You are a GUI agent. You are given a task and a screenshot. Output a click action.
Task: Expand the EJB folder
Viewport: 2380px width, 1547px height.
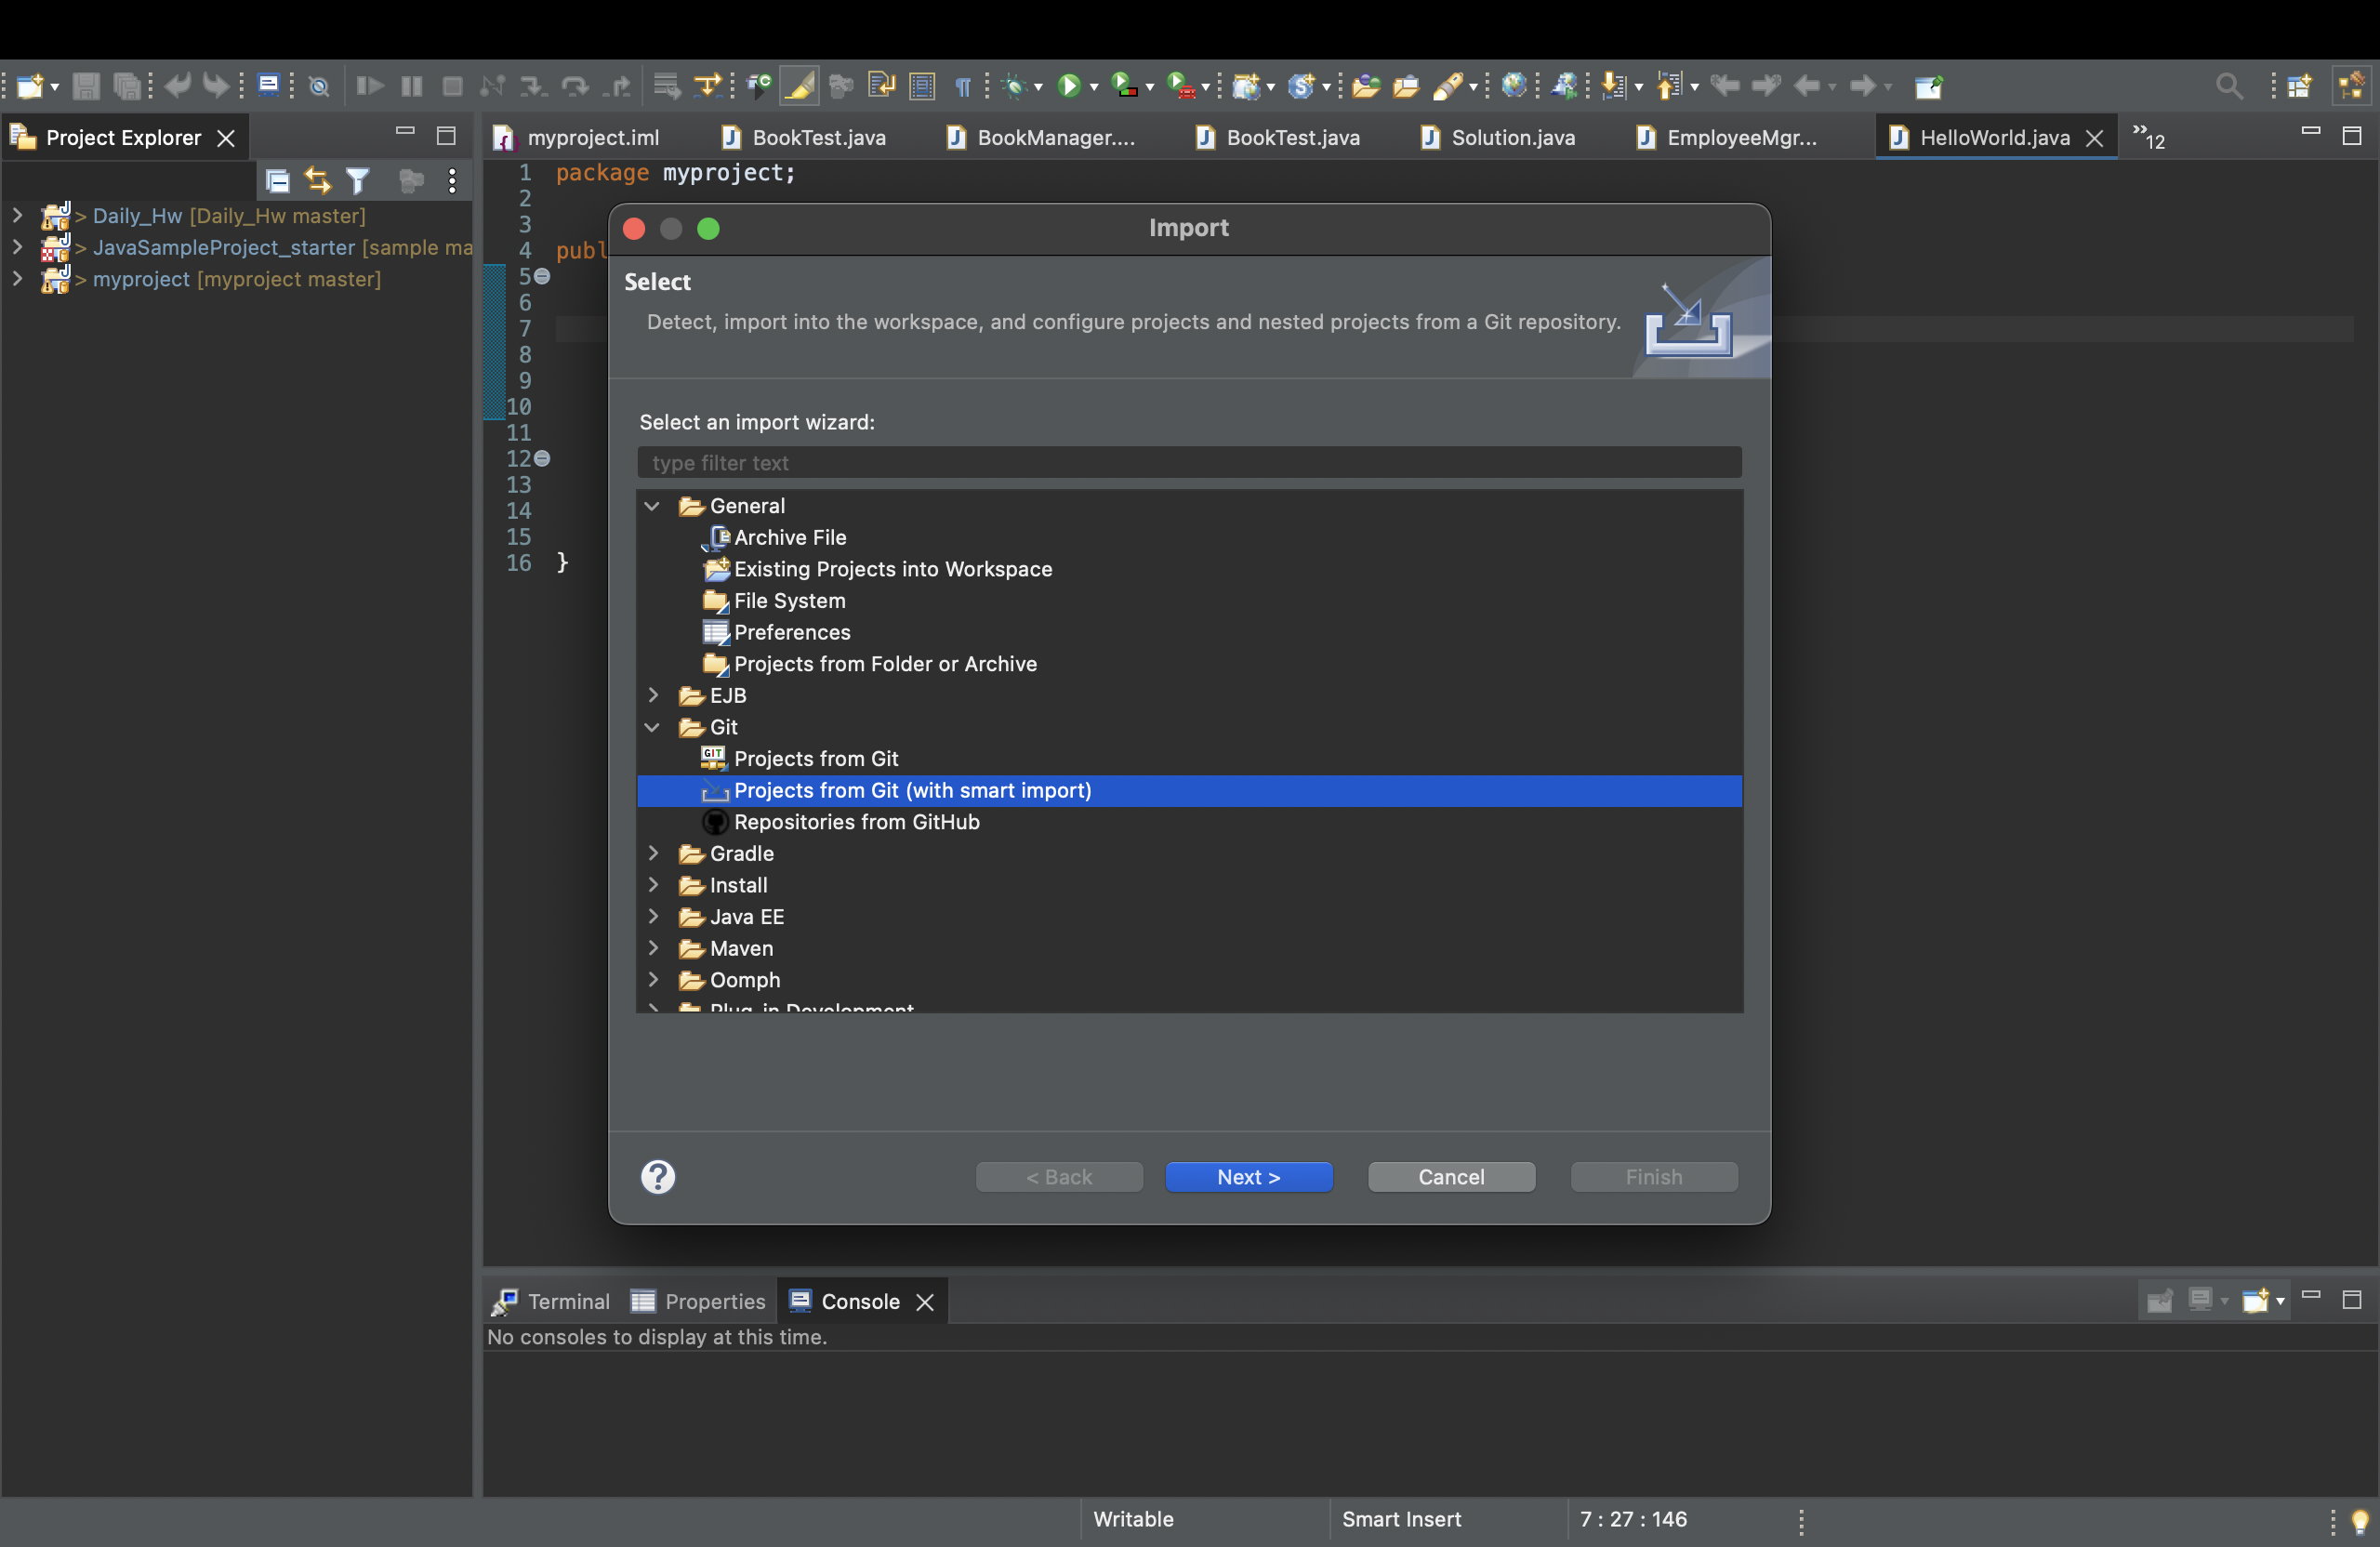tap(653, 695)
